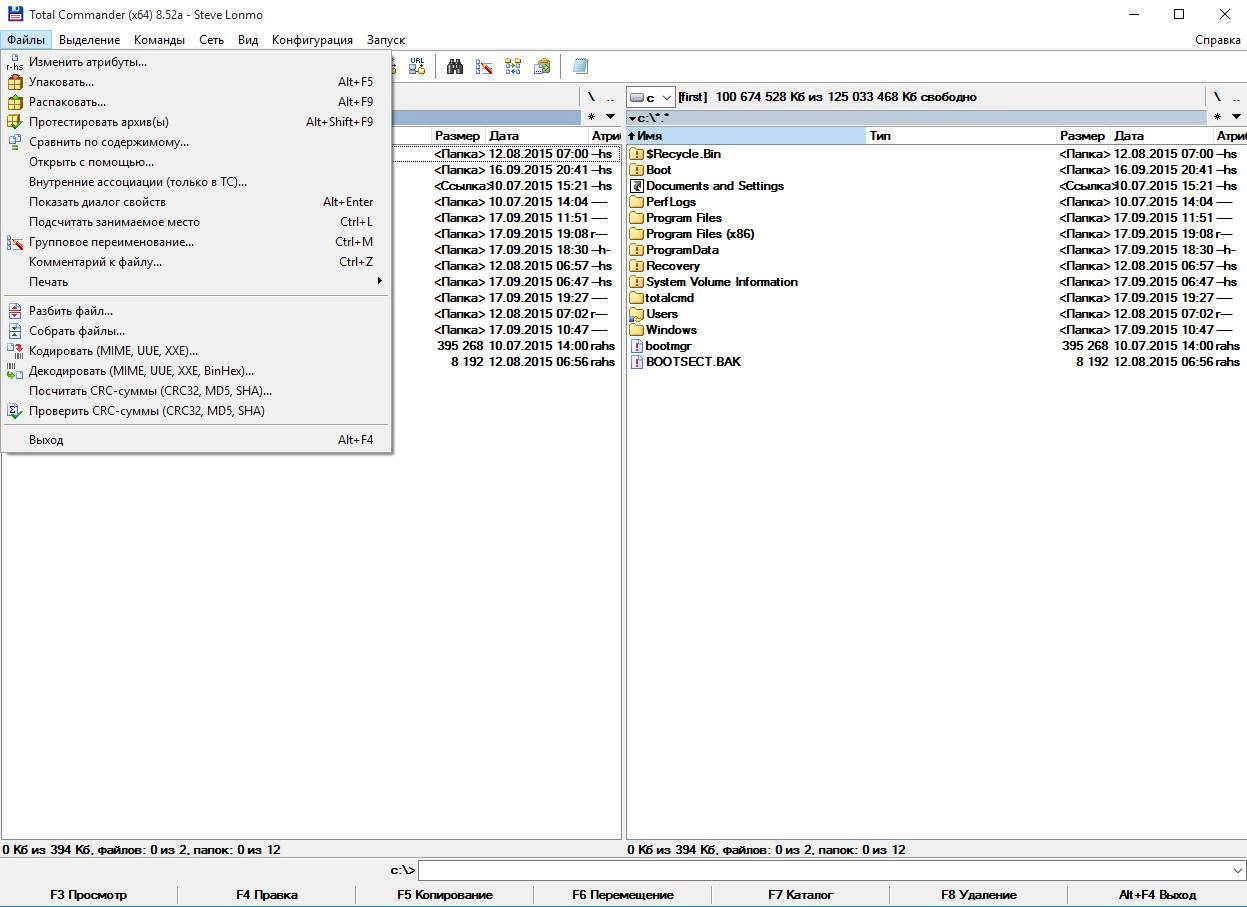Open the Команды menu

pos(159,40)
